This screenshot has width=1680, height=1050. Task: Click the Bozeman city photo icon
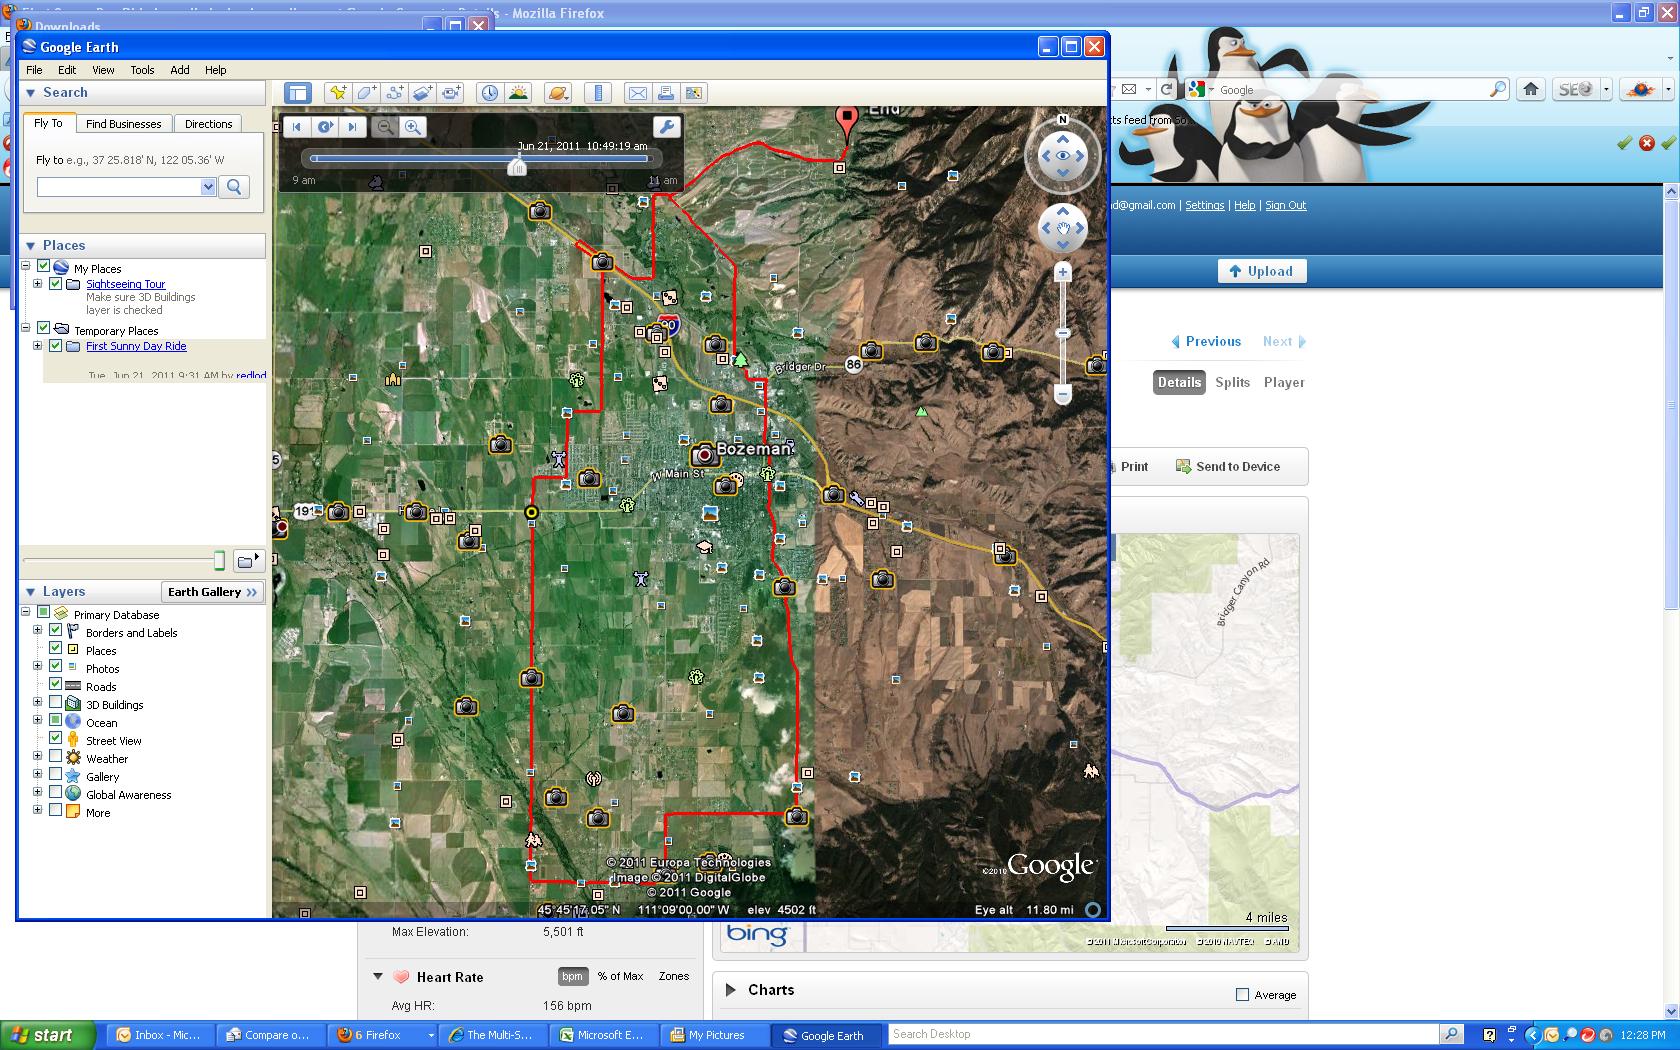[705, 455]
